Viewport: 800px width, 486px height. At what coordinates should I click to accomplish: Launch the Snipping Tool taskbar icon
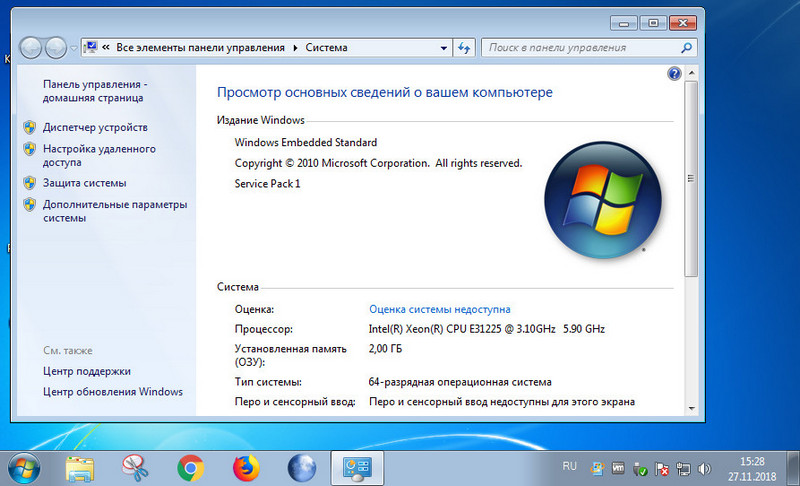(135, 468)
